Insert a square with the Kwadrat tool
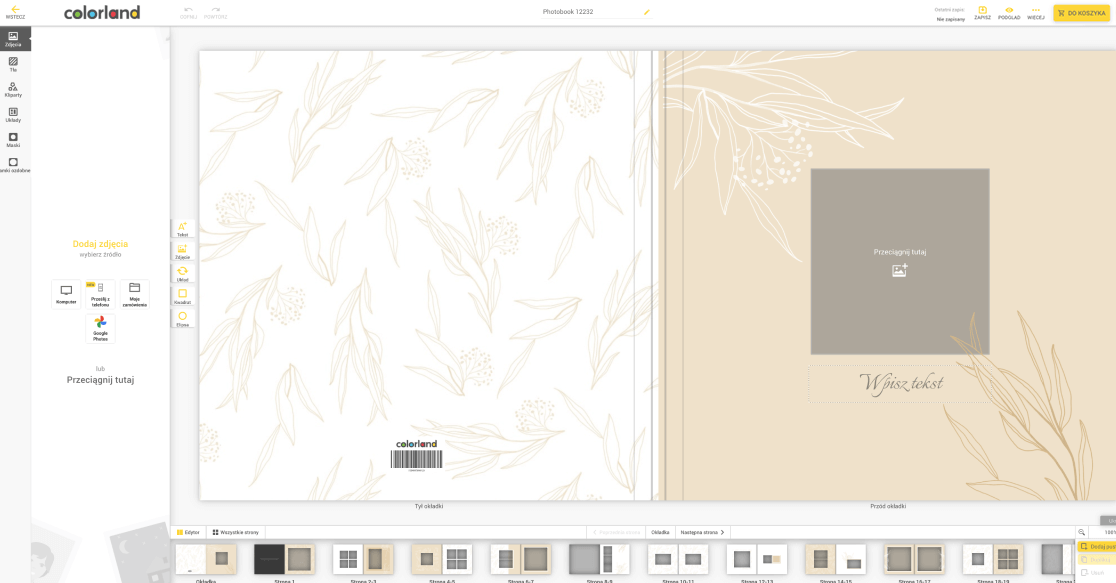Image resolution: width=1116 pixels, height=583 pixels. click(182, 296)
